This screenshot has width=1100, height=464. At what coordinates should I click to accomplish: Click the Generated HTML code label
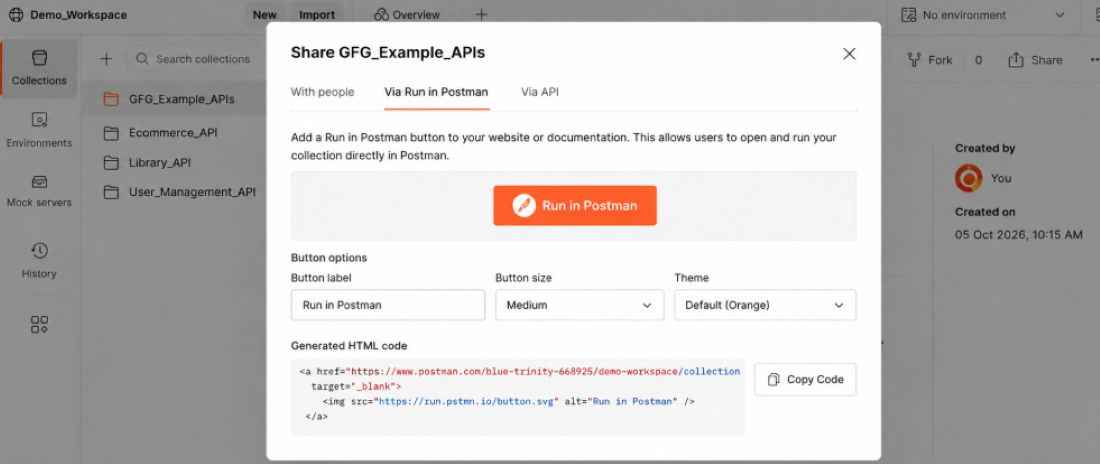(349, 345)
